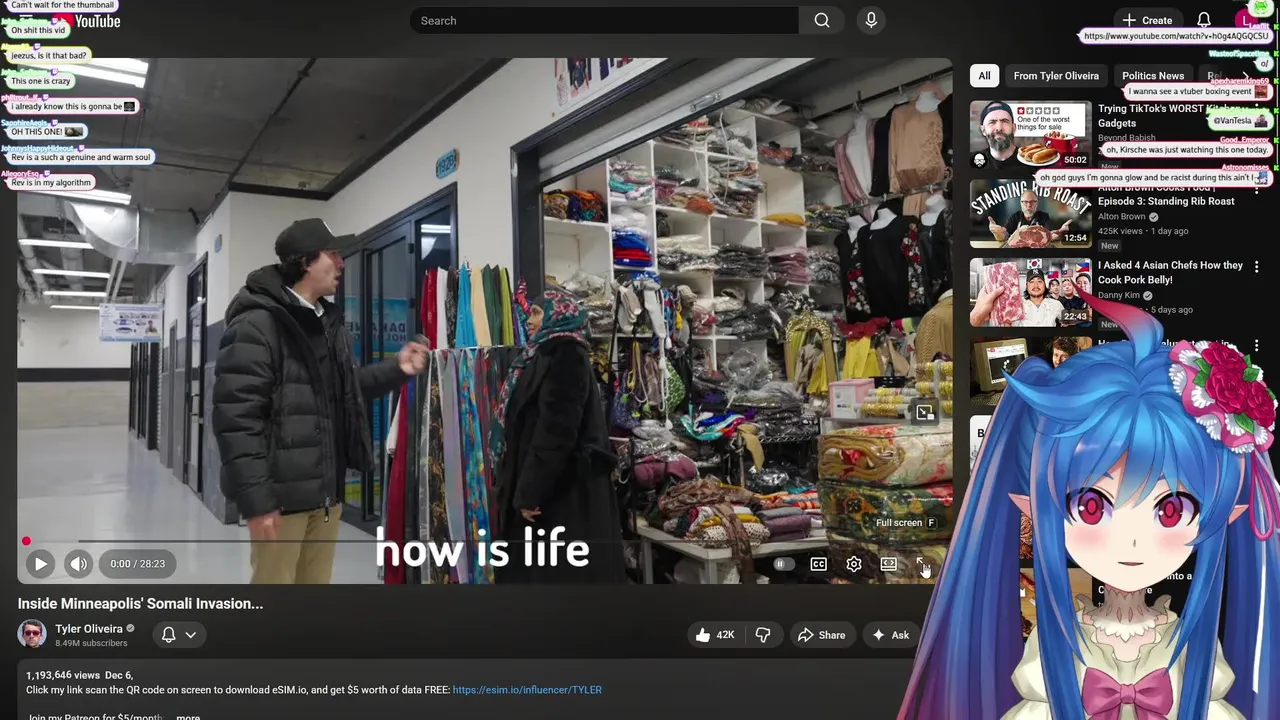The width and height of the screenshot is (1280, 720).
Task: Open more options for the Pork Belly video
Action: (x=1257, y=267)
